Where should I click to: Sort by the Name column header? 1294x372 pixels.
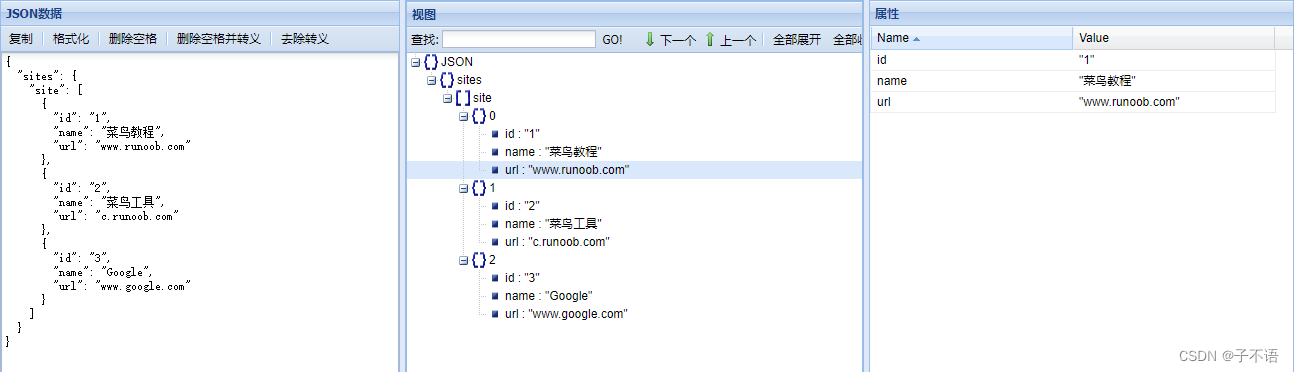point(971,38)
